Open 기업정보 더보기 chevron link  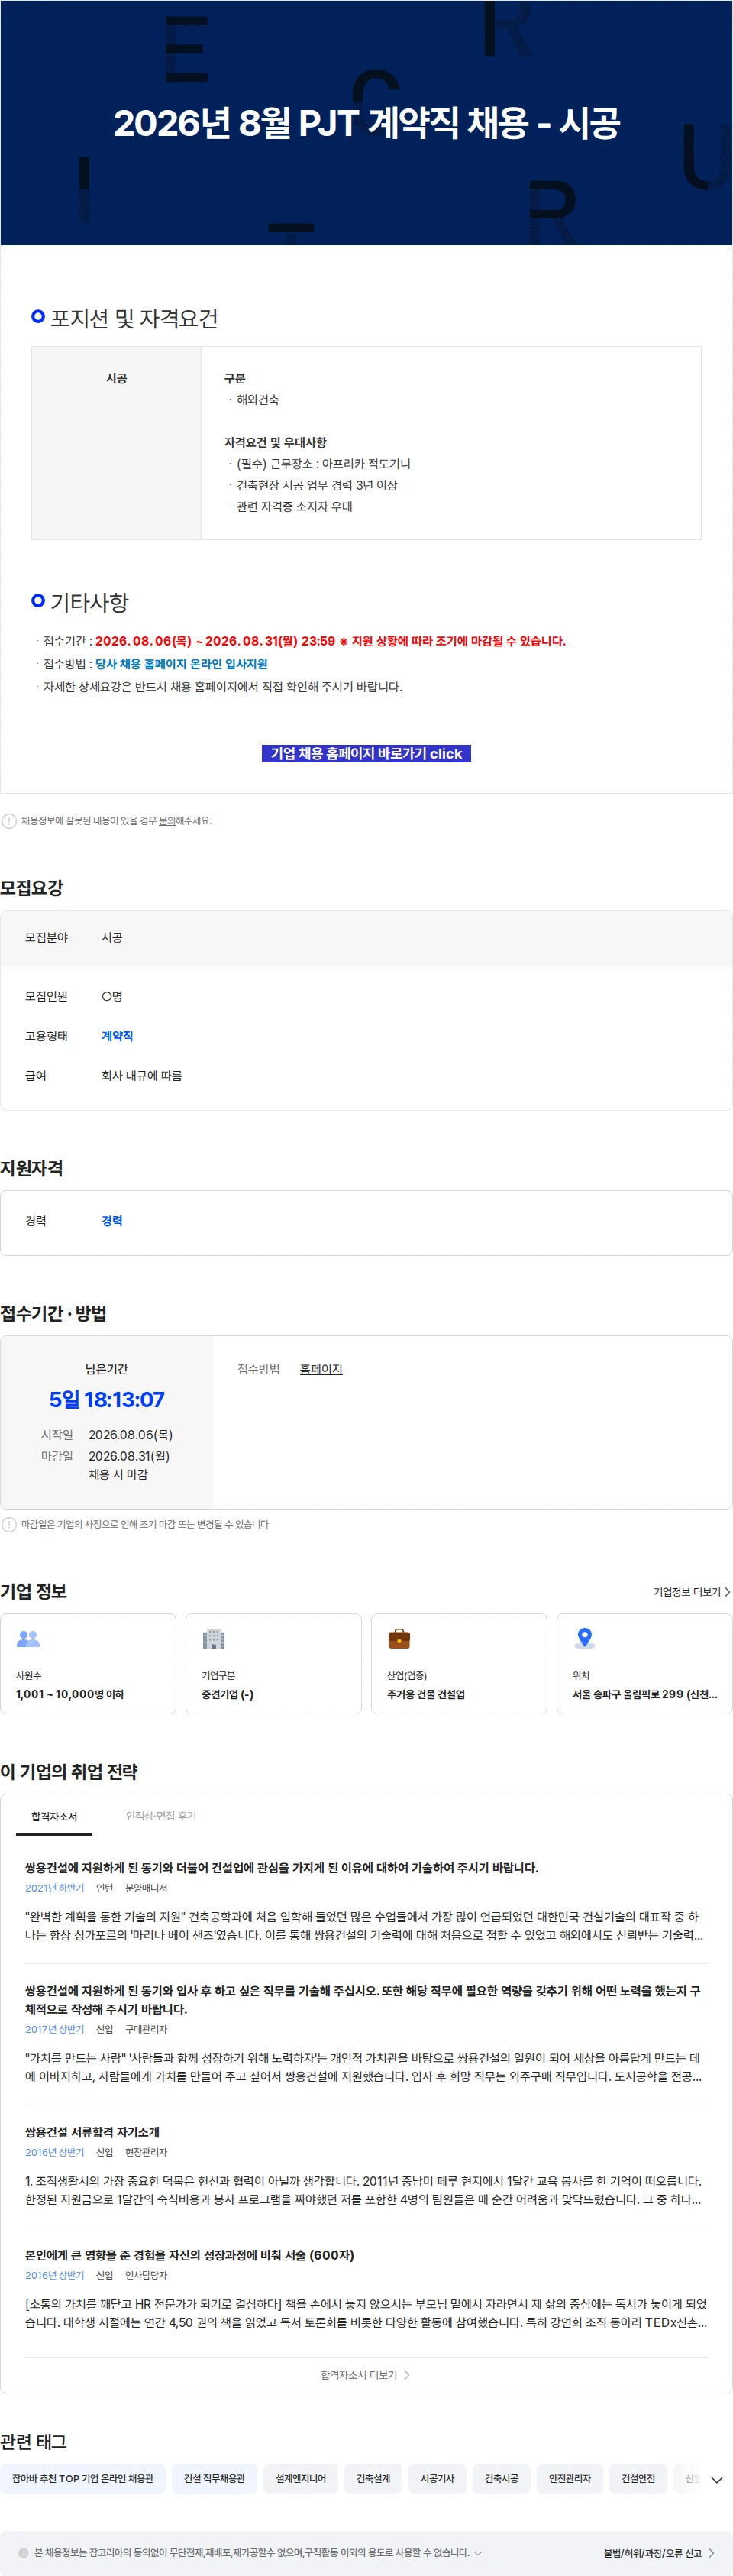(x=691, y=1592)
